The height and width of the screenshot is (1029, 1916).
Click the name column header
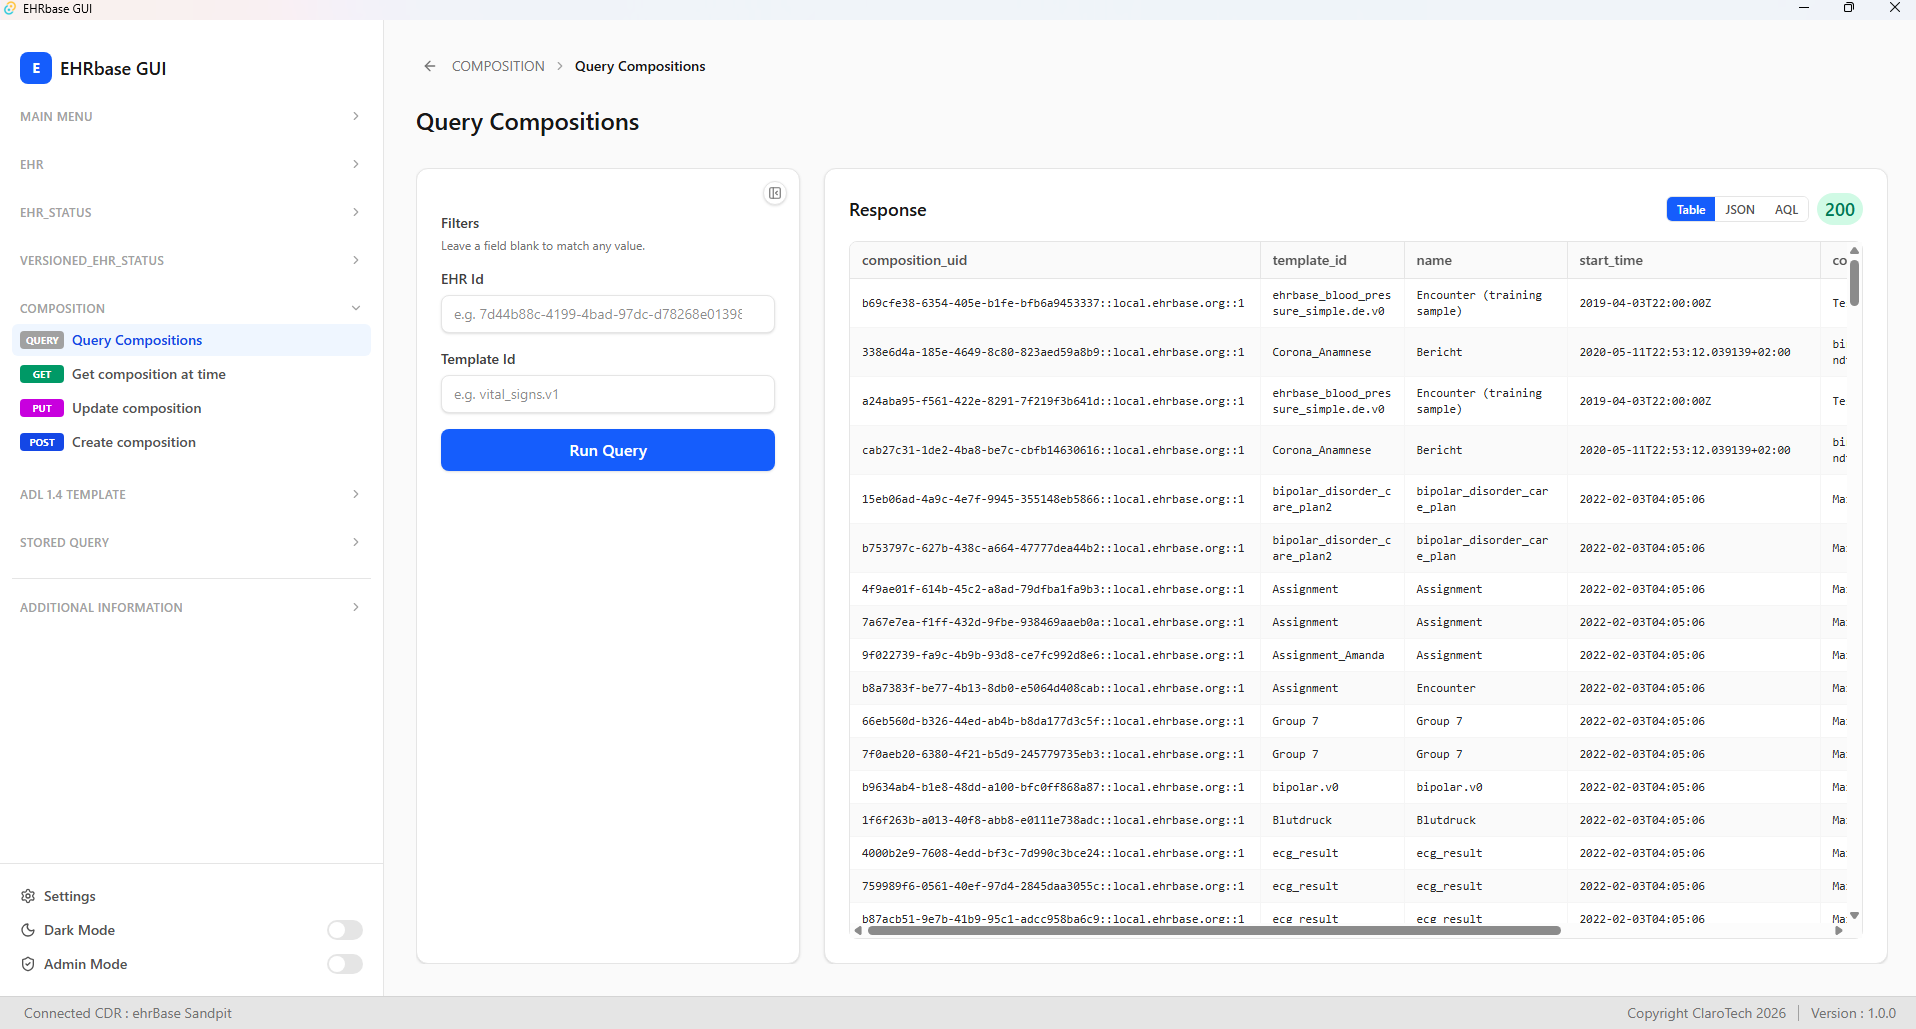(1485, 260)
